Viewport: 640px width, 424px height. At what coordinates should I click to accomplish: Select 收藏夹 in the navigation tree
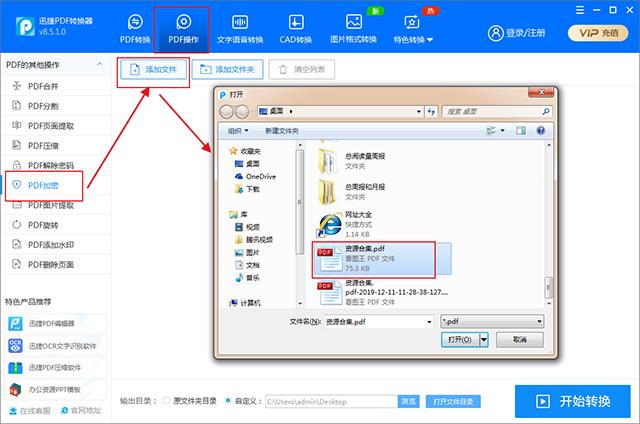click(x=245, y=151)
